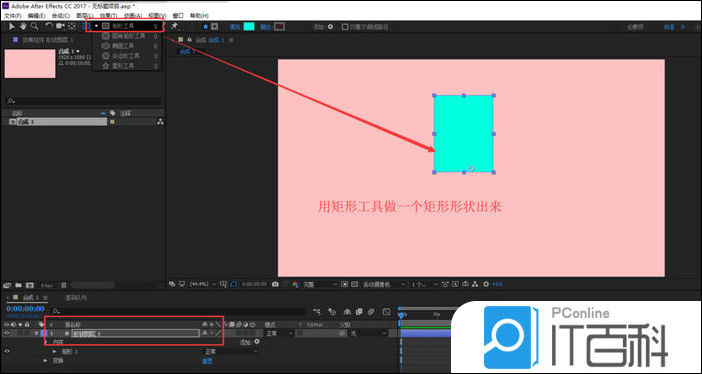Collapse the shape layer 1 twirl arrow

pyautogui.click(x=36, y=333)
